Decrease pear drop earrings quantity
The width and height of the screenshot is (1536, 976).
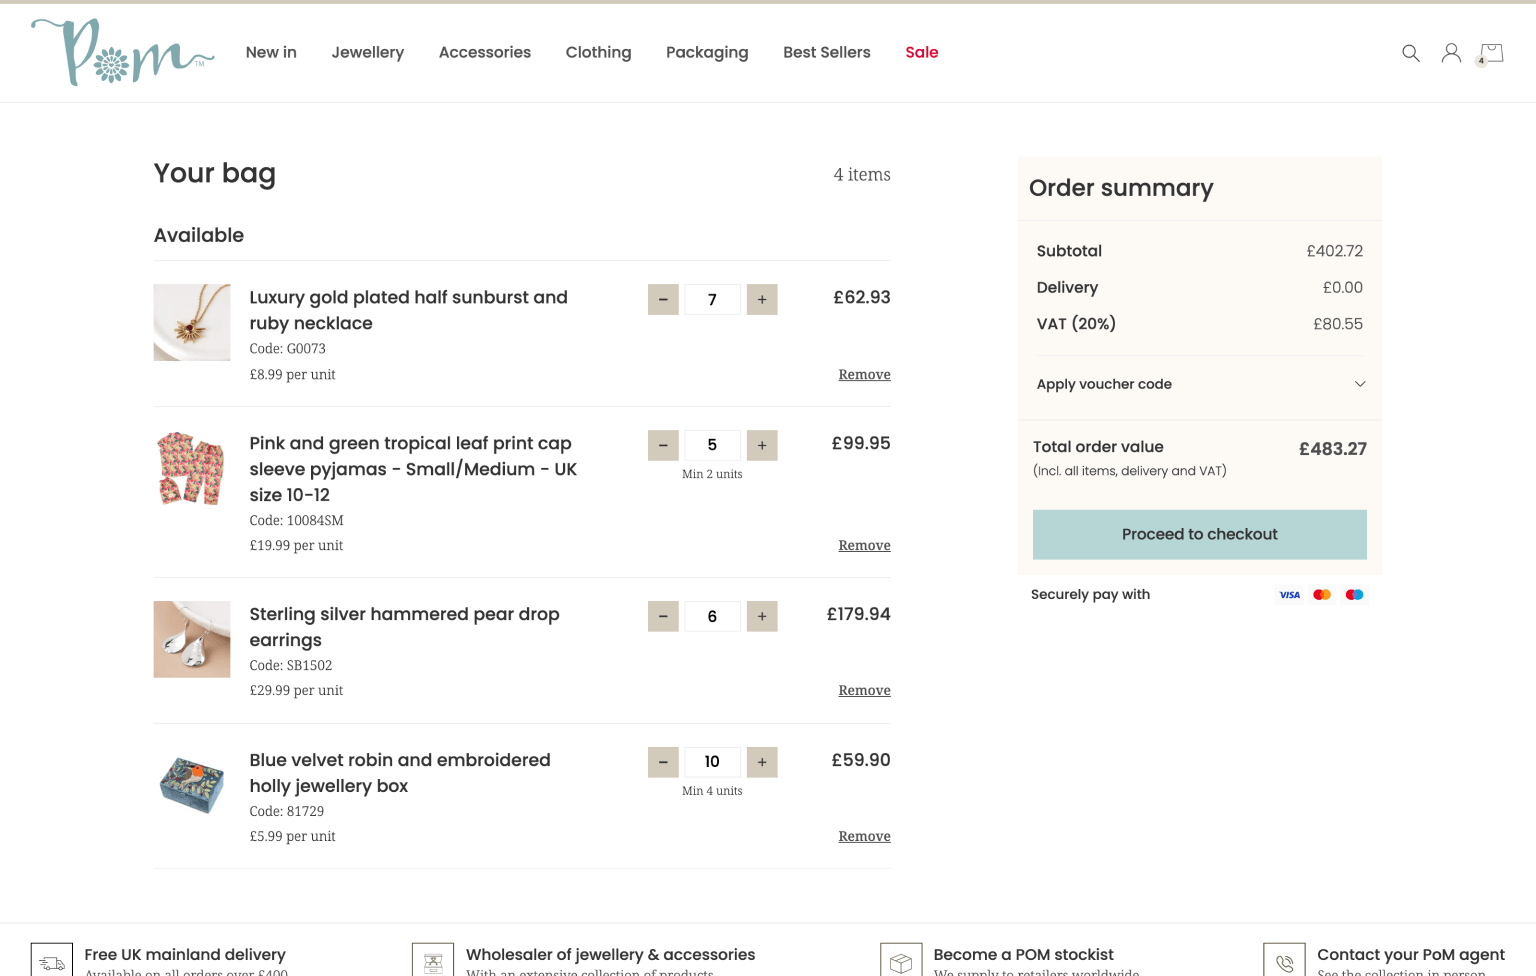point(663,616)
